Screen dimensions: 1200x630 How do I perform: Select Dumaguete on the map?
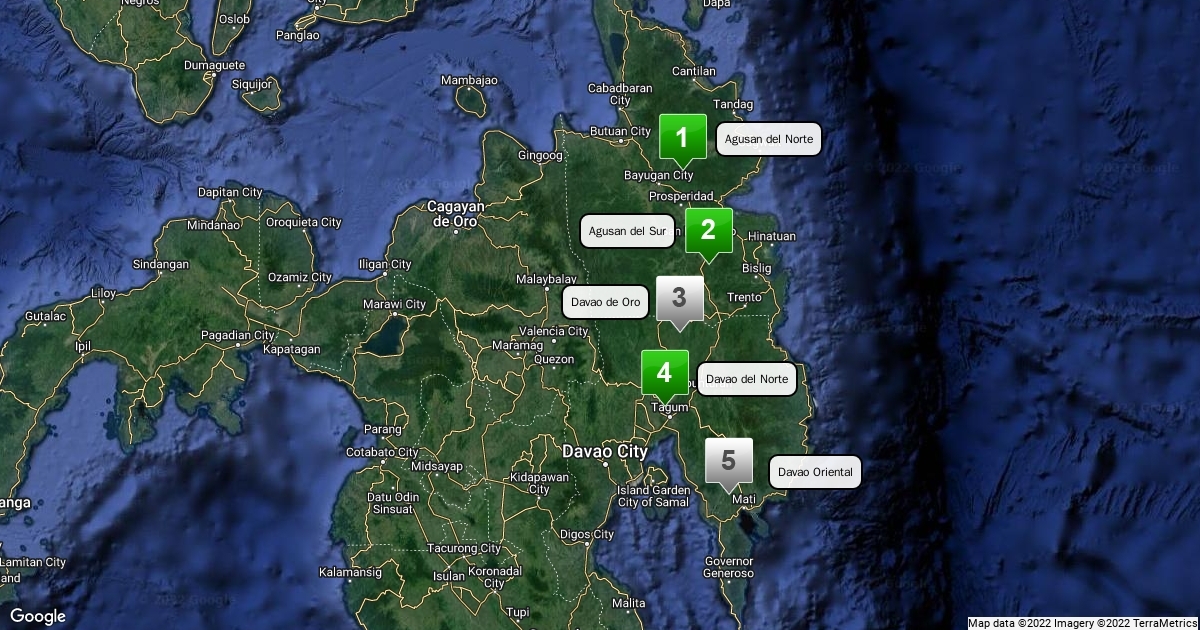[214, 65]
